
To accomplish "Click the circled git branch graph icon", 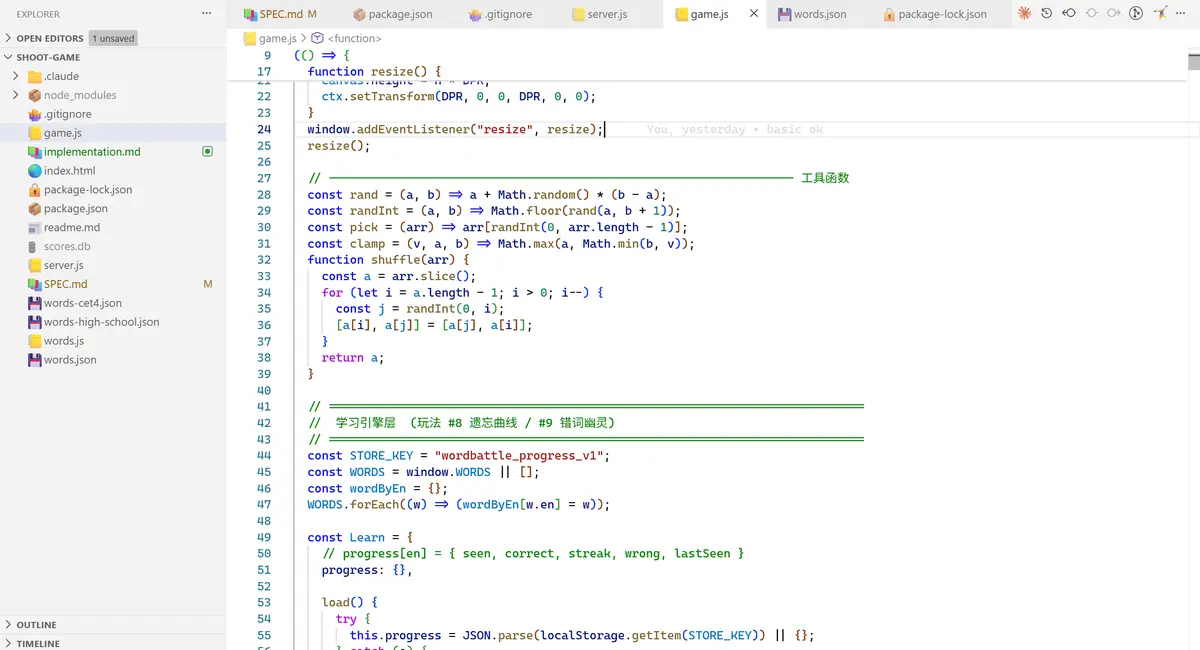I will tap(1136, 13).
